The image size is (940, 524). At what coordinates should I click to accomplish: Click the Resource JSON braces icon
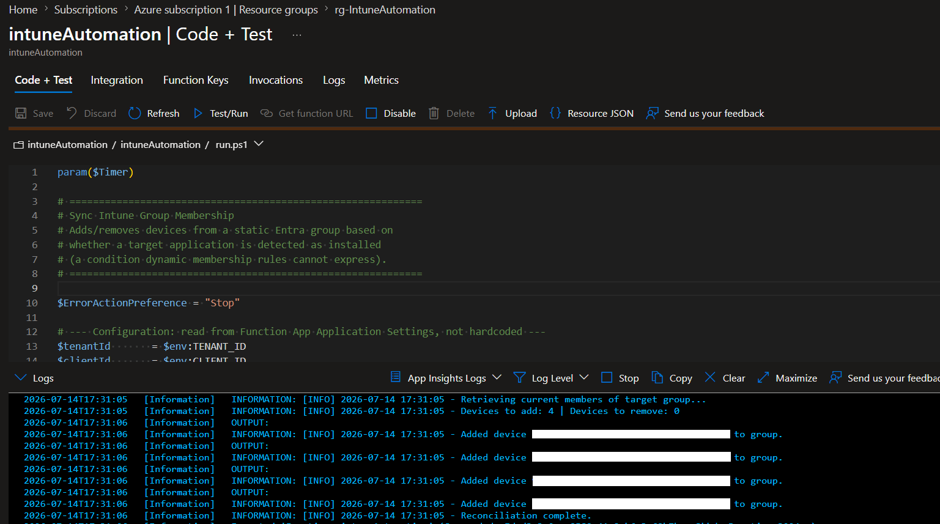point(555,113)
